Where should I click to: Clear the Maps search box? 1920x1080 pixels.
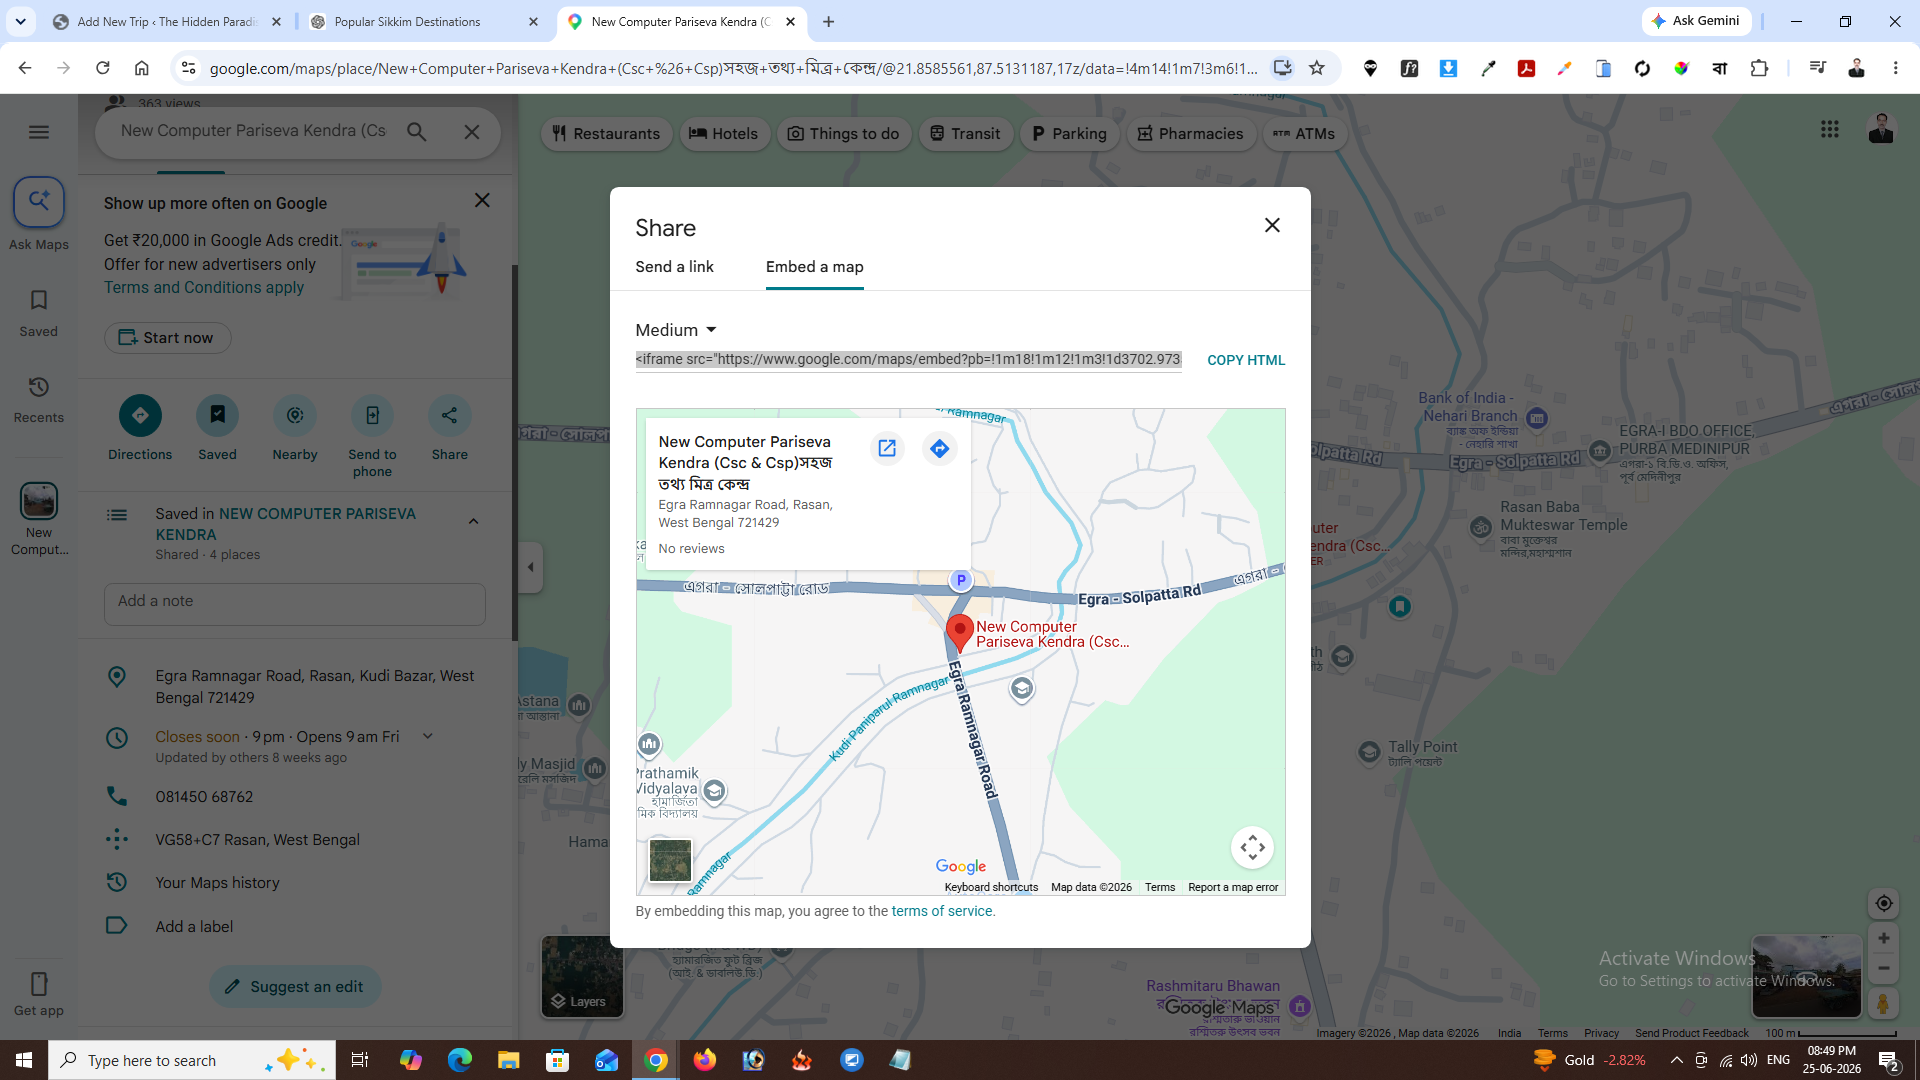472,132
